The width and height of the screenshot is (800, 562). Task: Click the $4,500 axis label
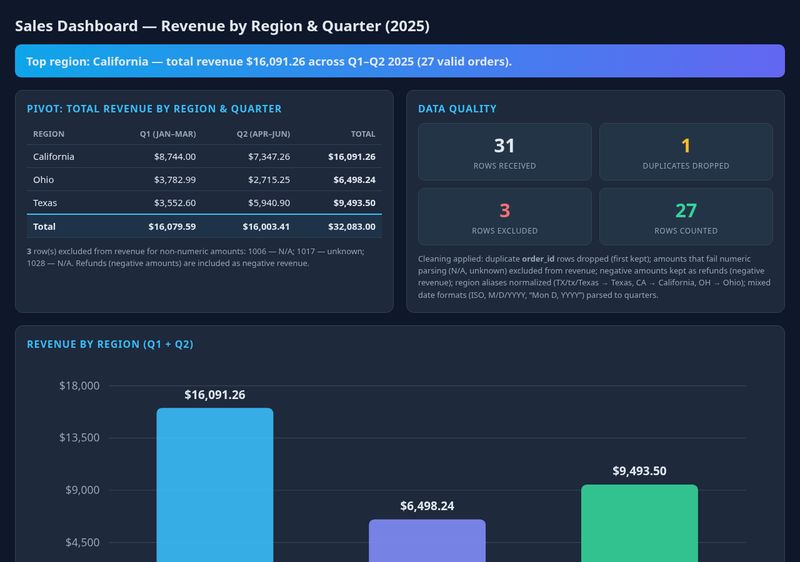[82, 543]
